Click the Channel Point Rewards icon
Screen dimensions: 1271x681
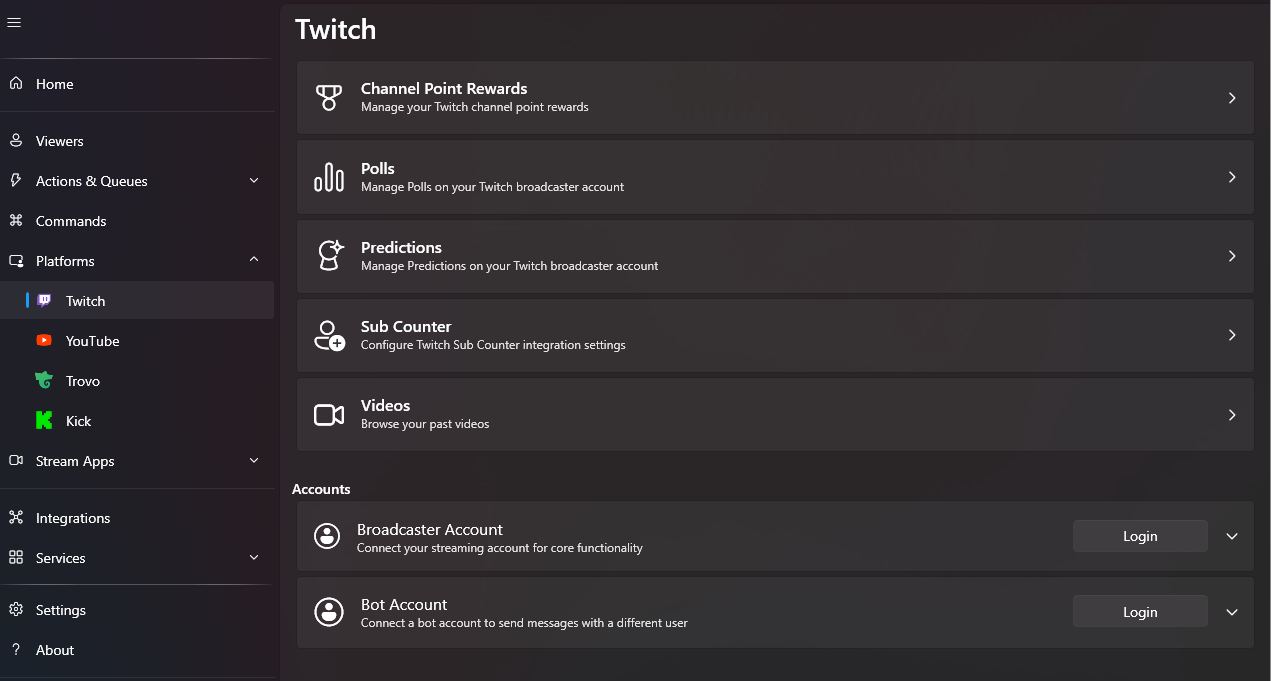click(329, 97)
